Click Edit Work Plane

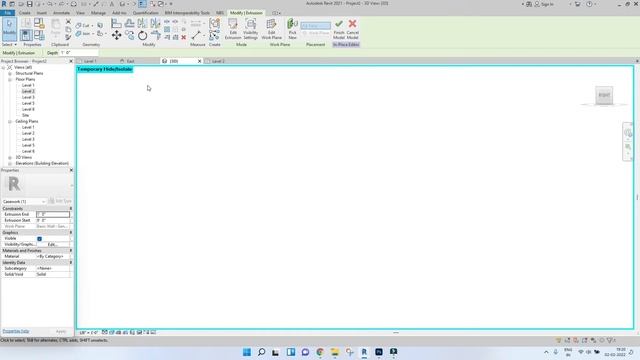click(271, 29)
